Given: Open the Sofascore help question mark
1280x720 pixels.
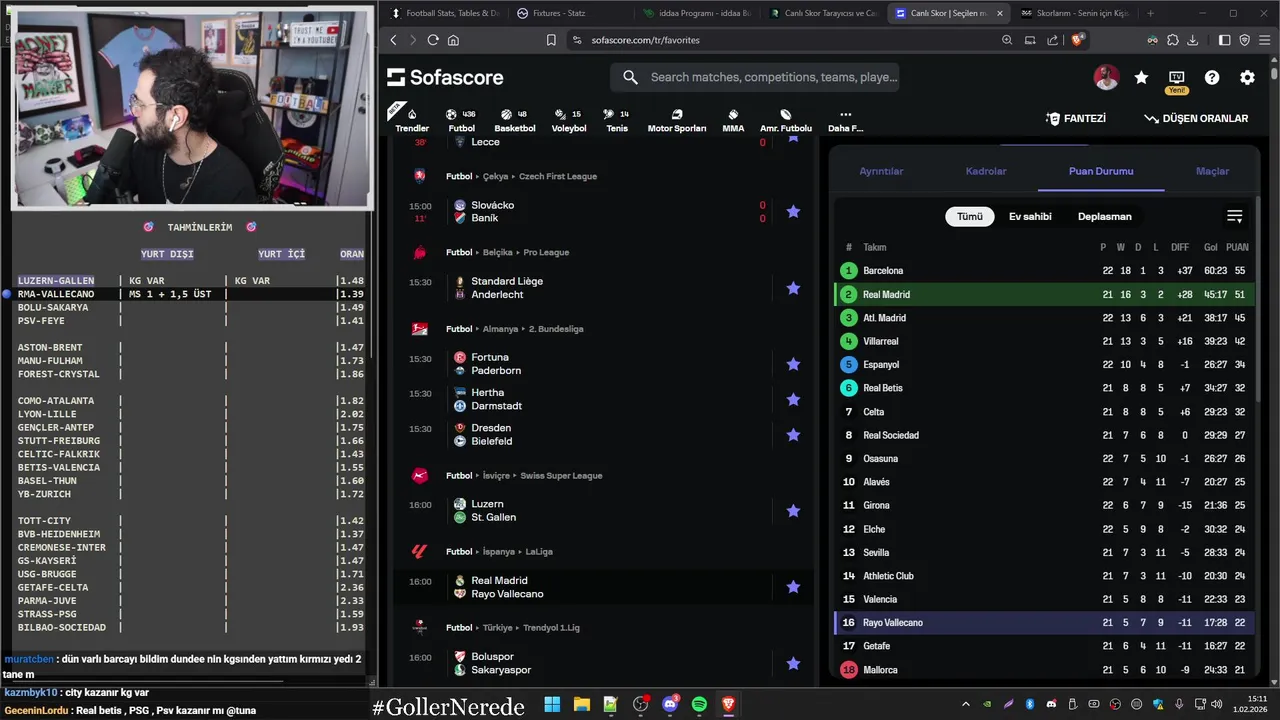Looking at the screenshot, I should click(1212, 77).
